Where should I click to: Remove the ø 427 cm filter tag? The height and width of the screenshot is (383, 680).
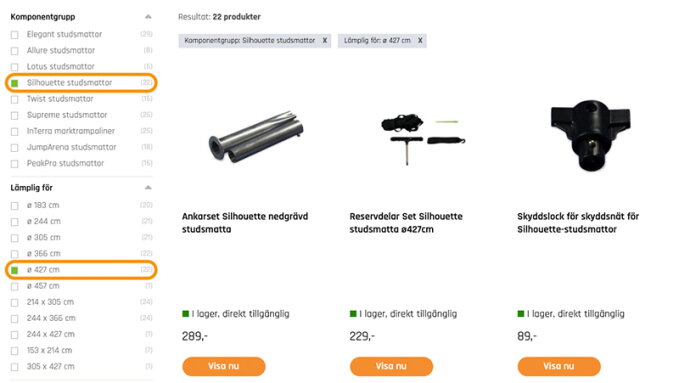point(420,40)
